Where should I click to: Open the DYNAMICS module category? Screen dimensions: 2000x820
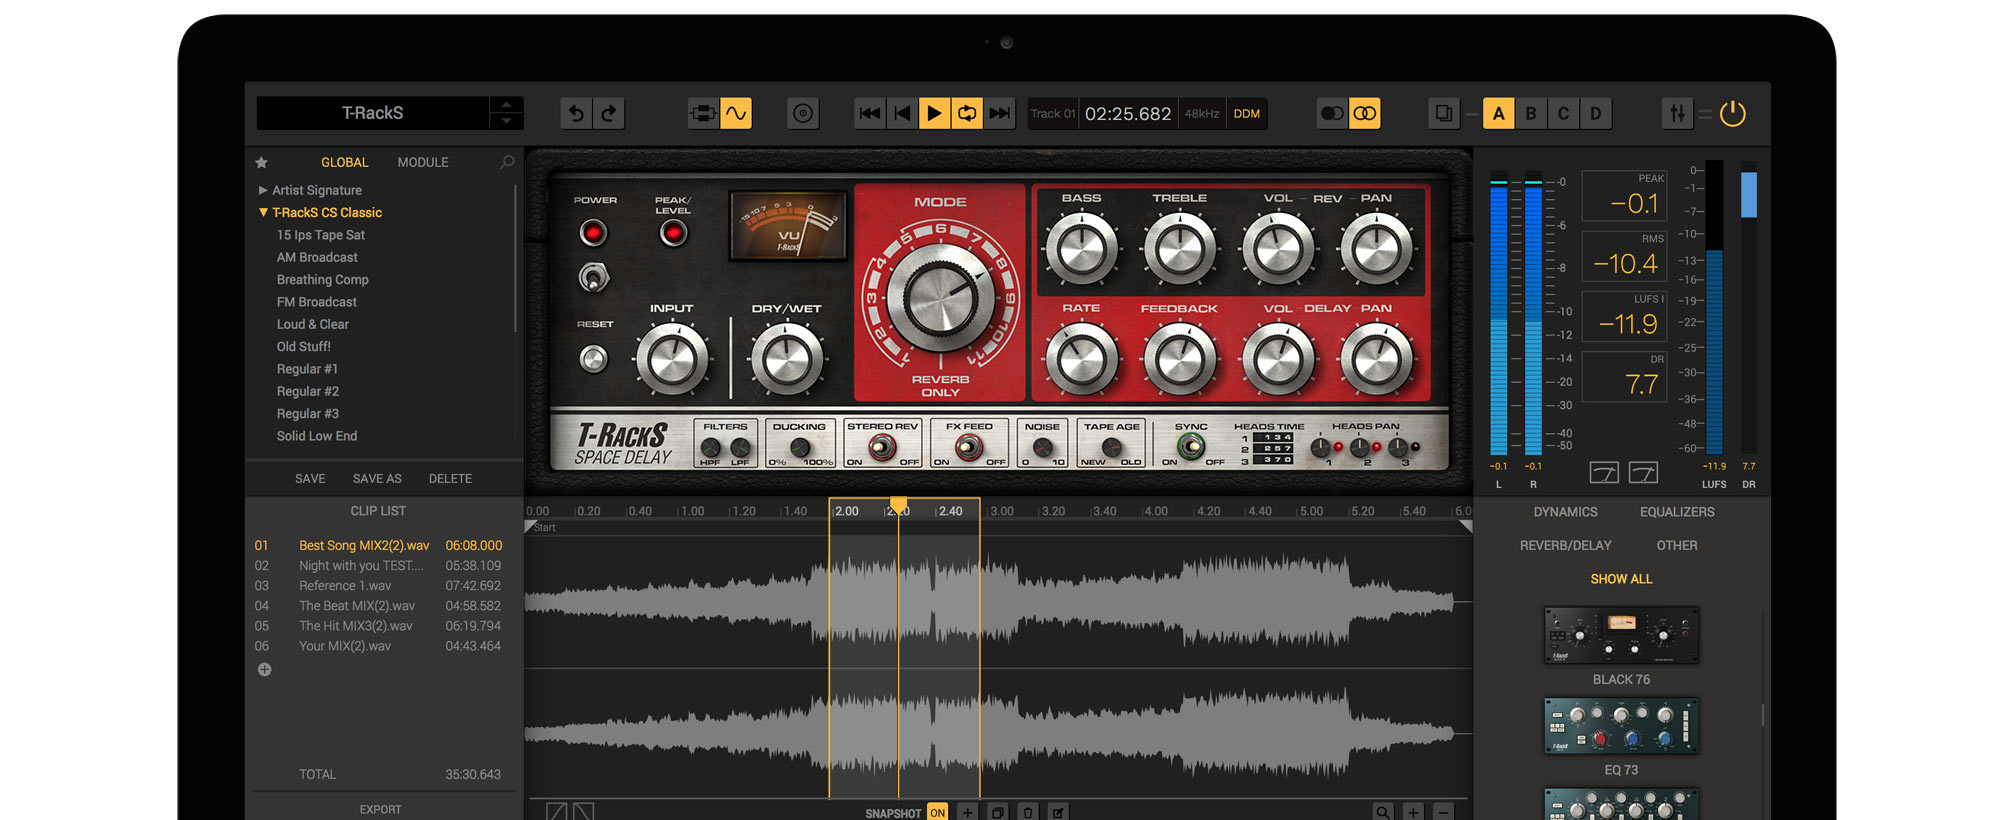(1566, 512)
